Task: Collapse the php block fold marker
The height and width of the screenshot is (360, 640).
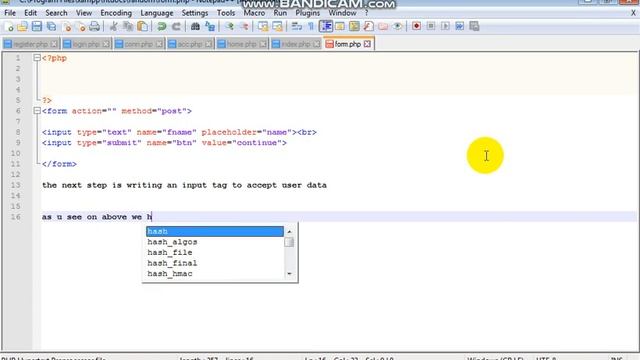Action: 37,58
